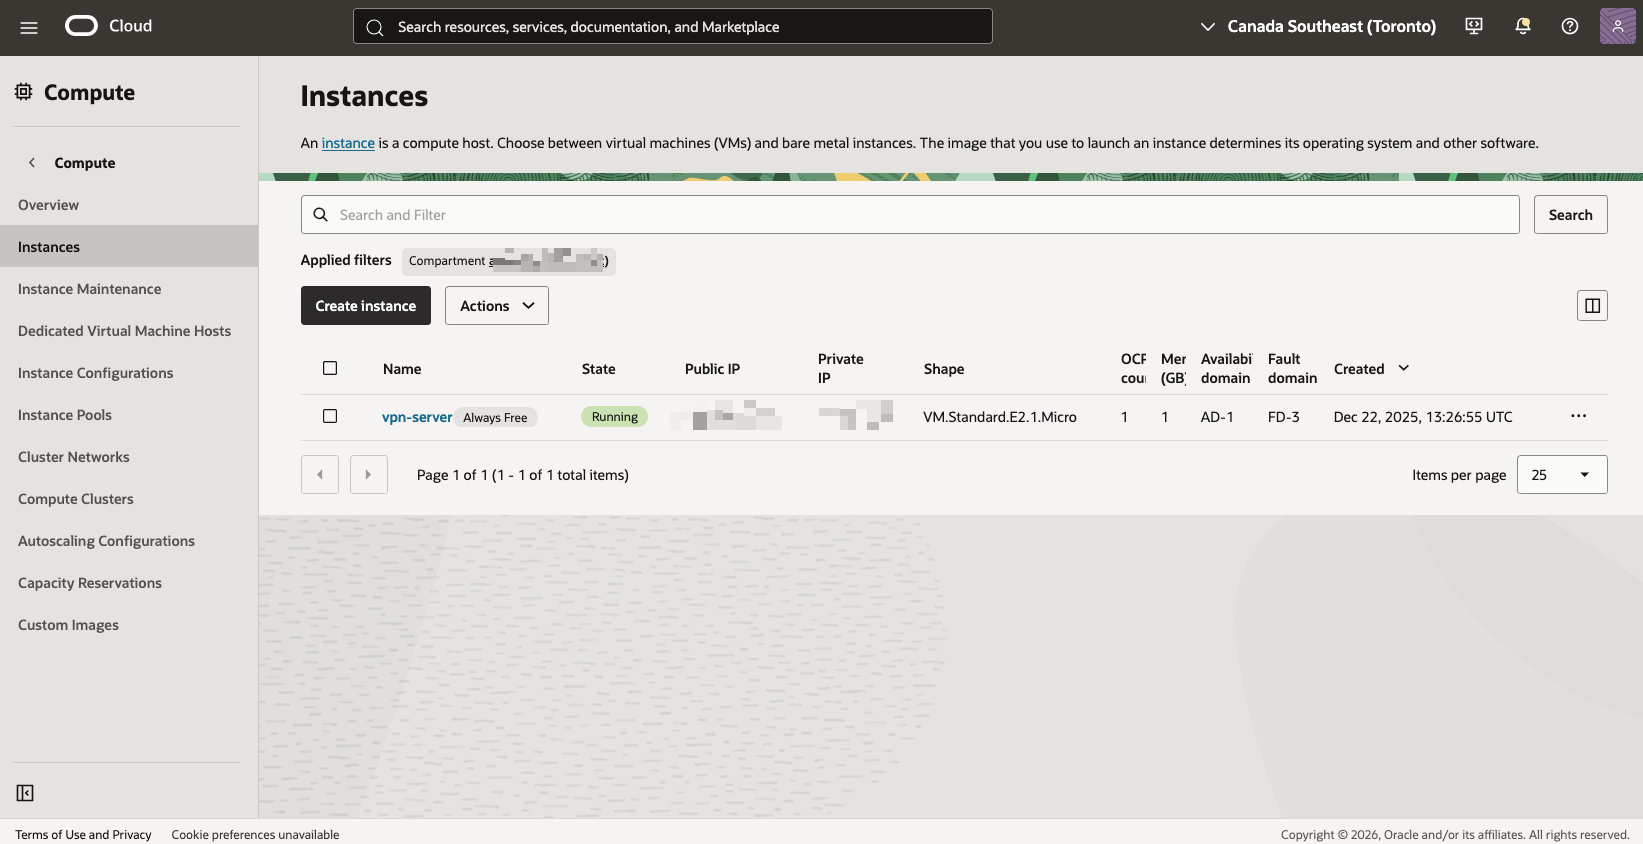Viewport: 1643px width, 844px height.
Task: Open the Cloud Shell developer tools icon
Action: tap(1474, 26)
